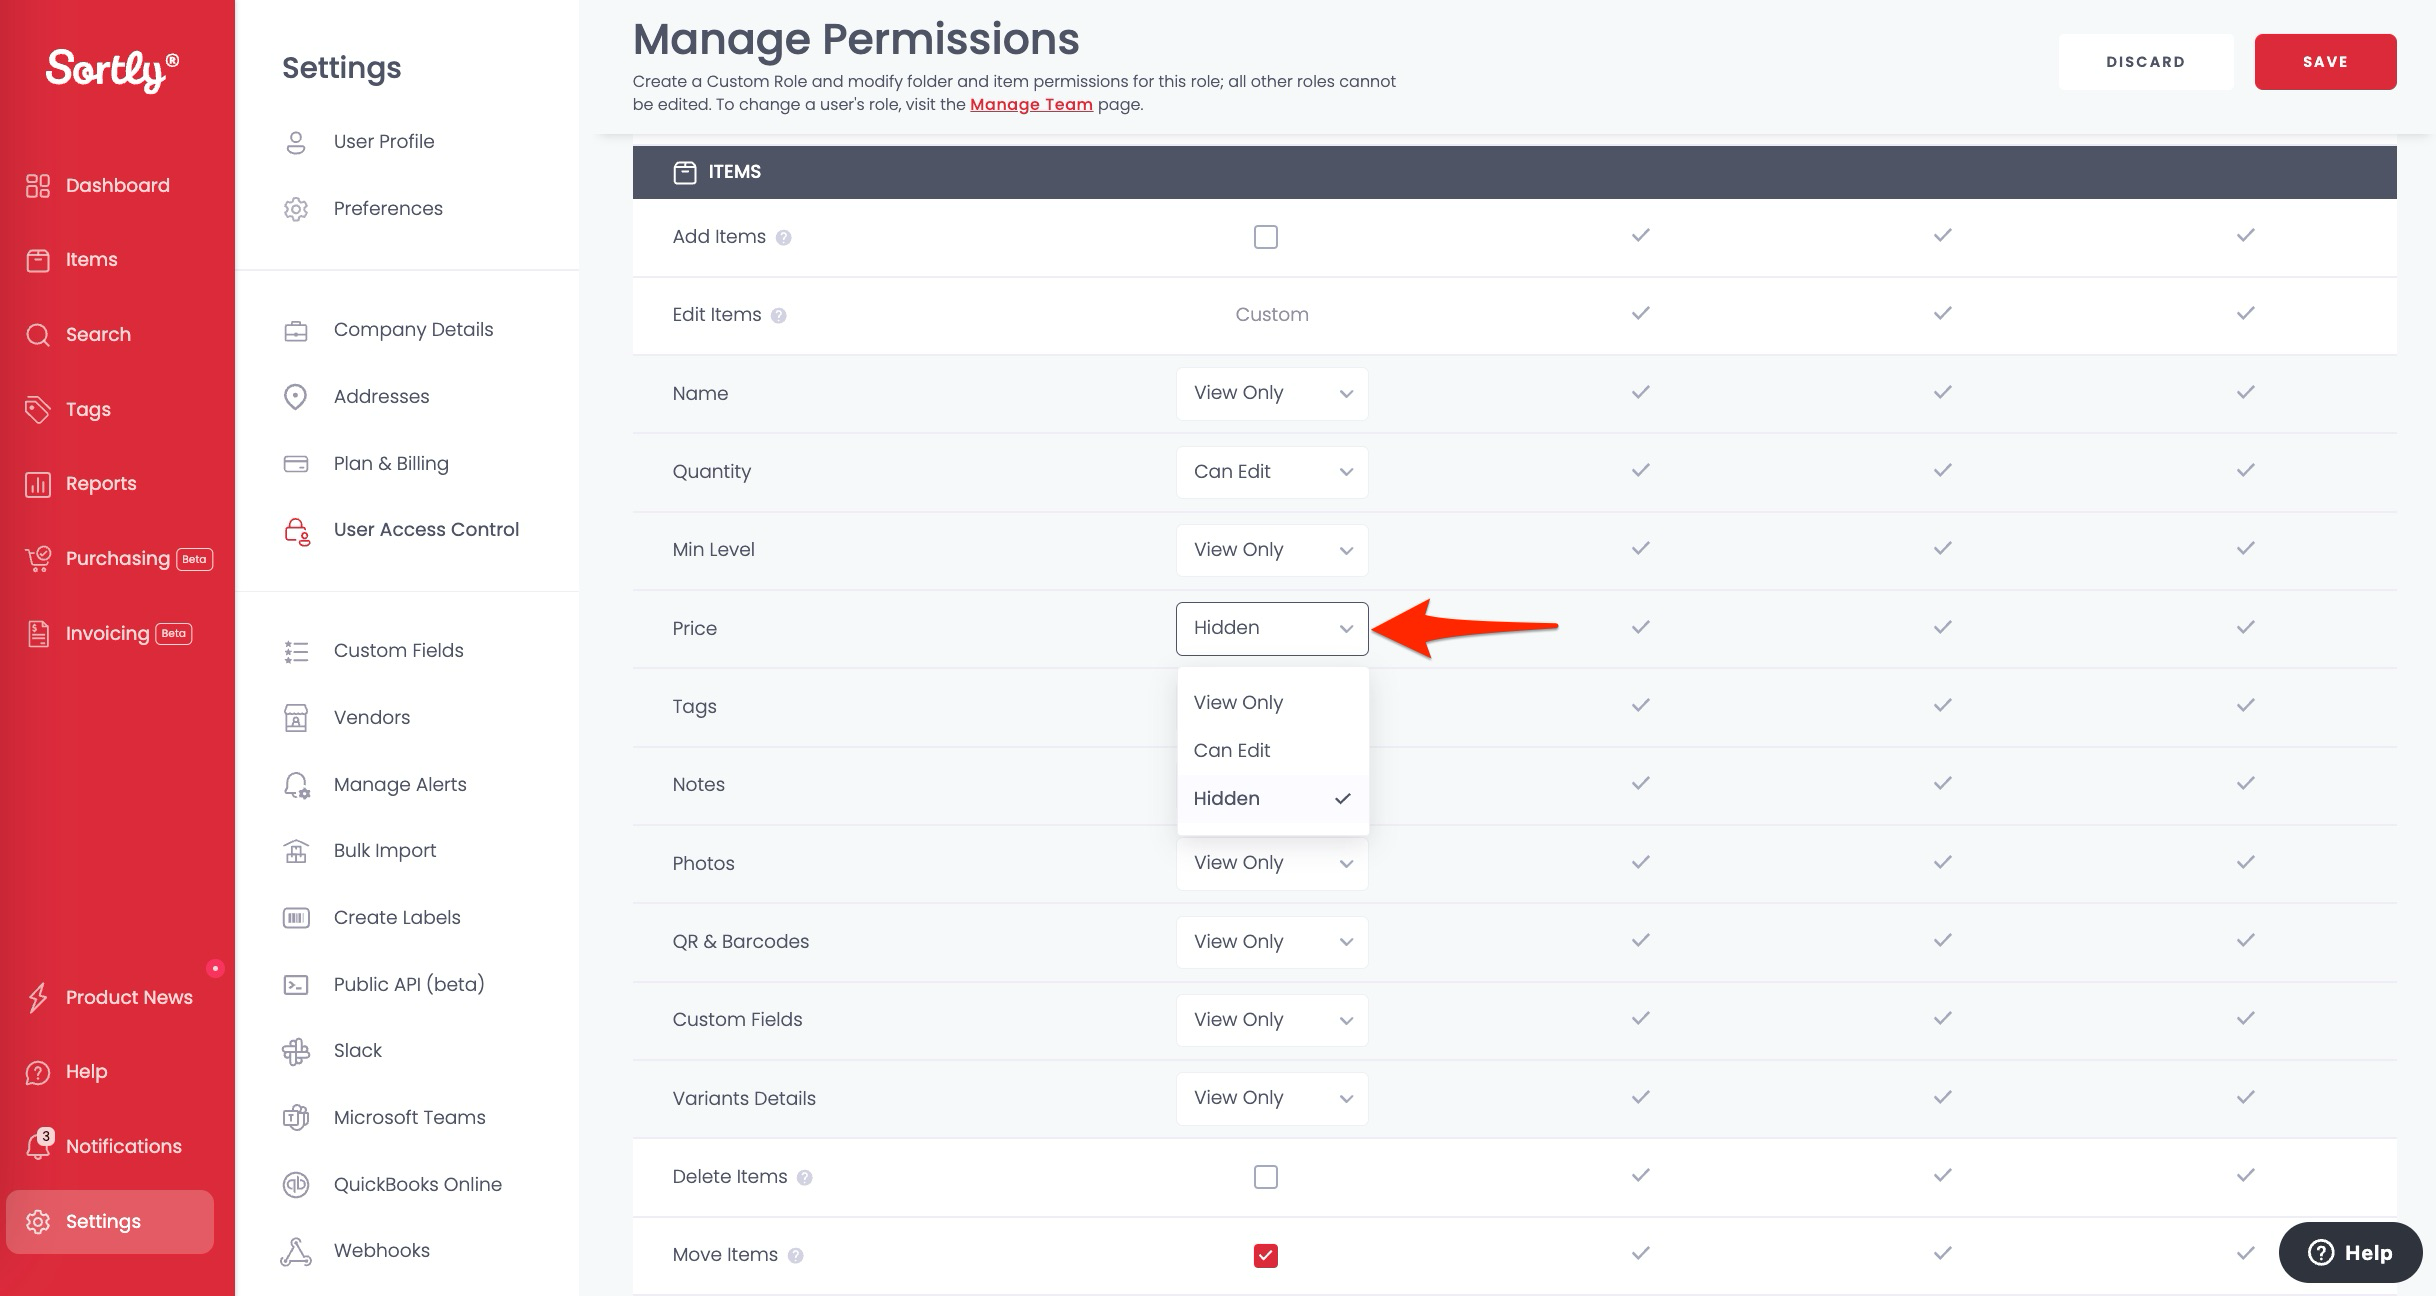Uncheck the Move Items permission
Screen dimensions: 2436x1296
[x=1265, y=1255]
